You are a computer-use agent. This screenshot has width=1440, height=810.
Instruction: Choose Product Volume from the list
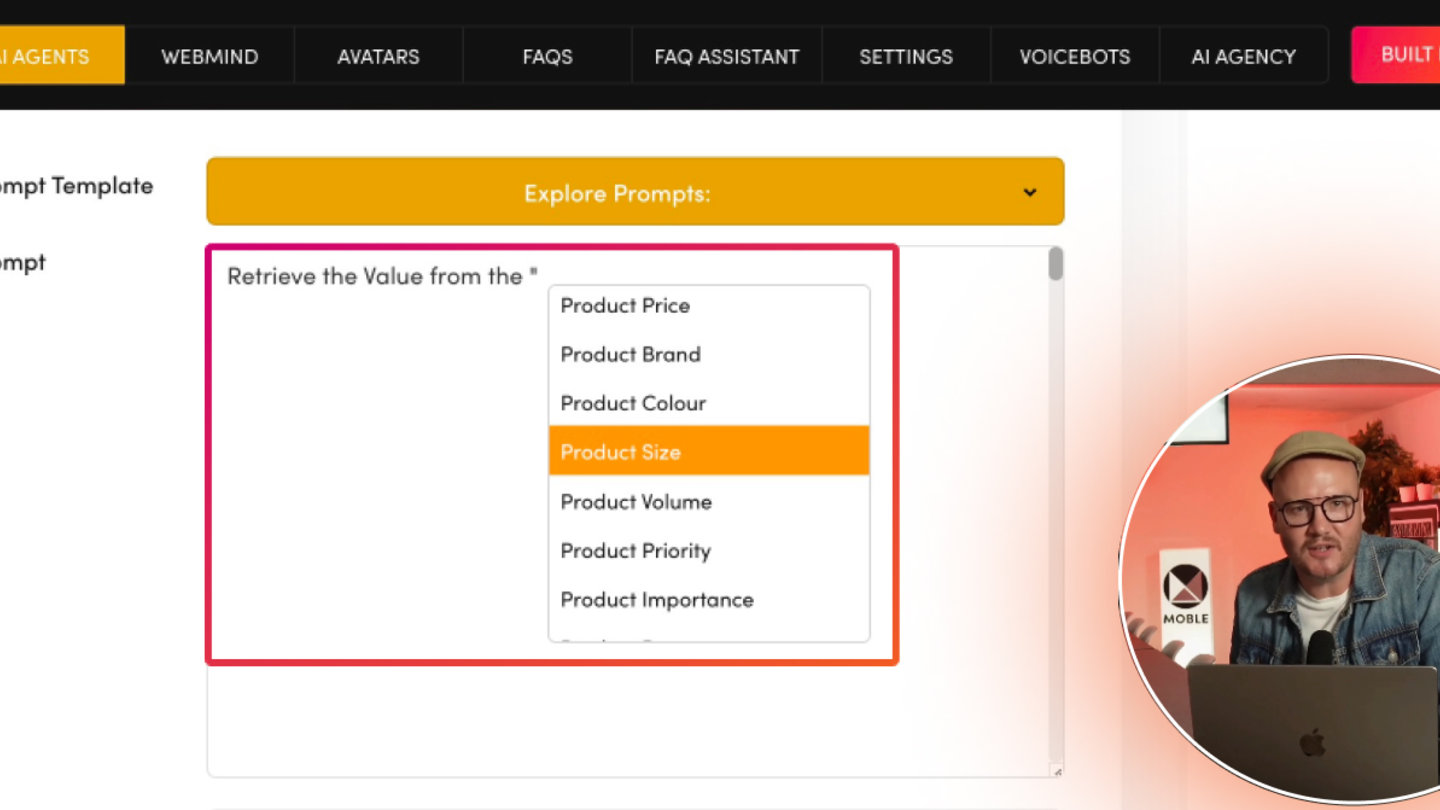pos(636,502)
